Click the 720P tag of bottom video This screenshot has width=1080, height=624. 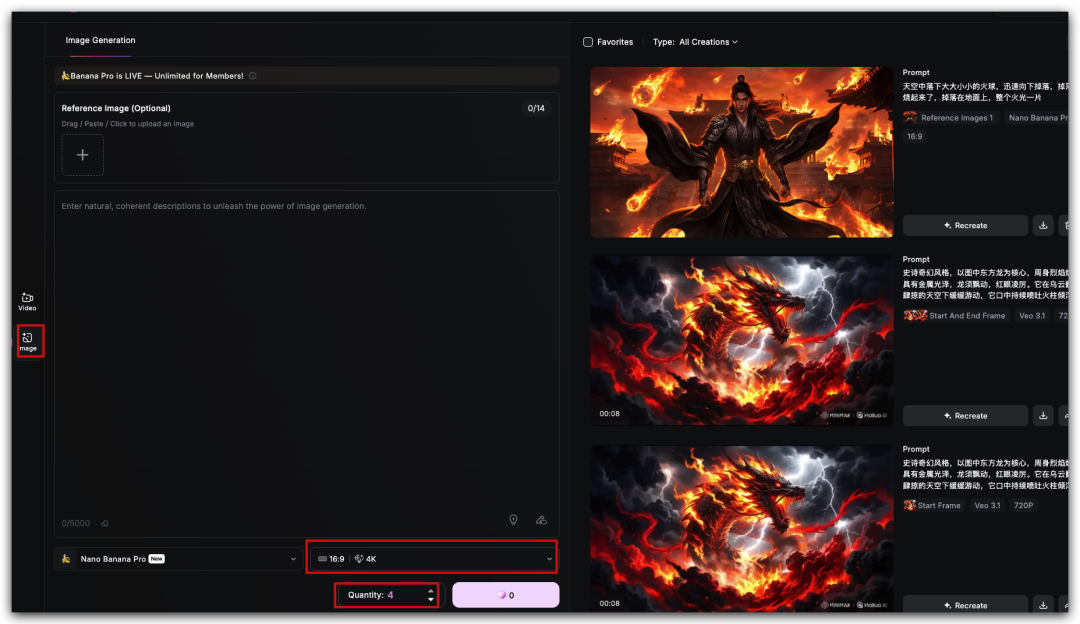pos(1023,505)
